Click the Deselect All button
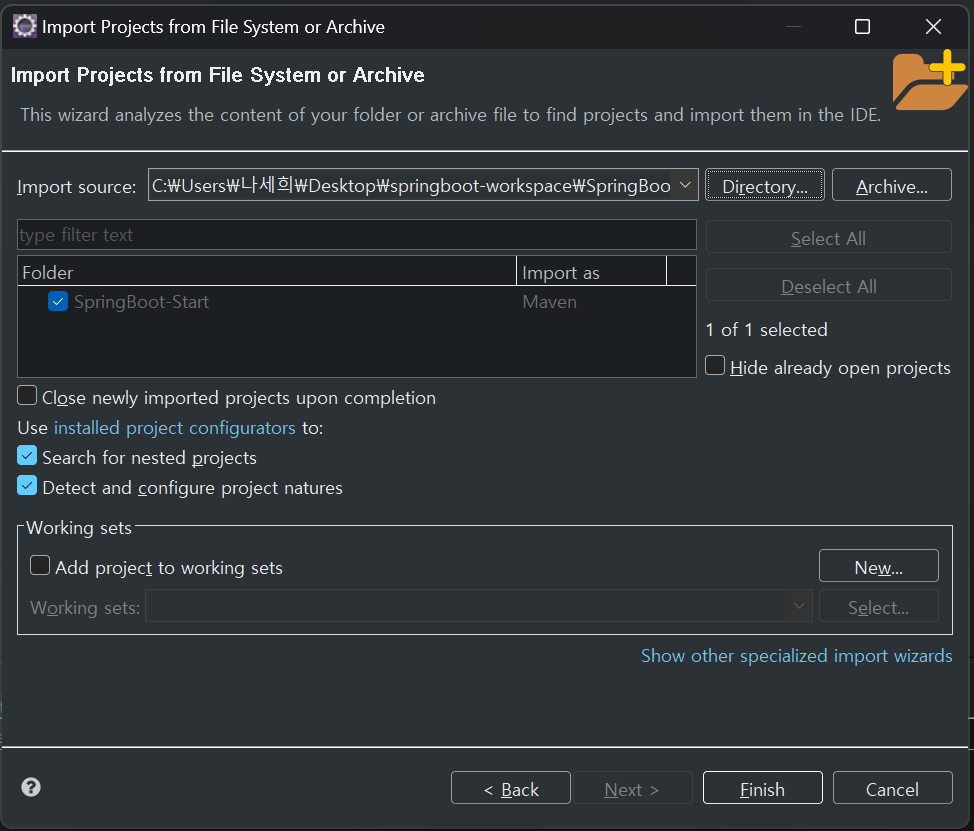This screenshot has height=831, width=974. tap(829, 285)
